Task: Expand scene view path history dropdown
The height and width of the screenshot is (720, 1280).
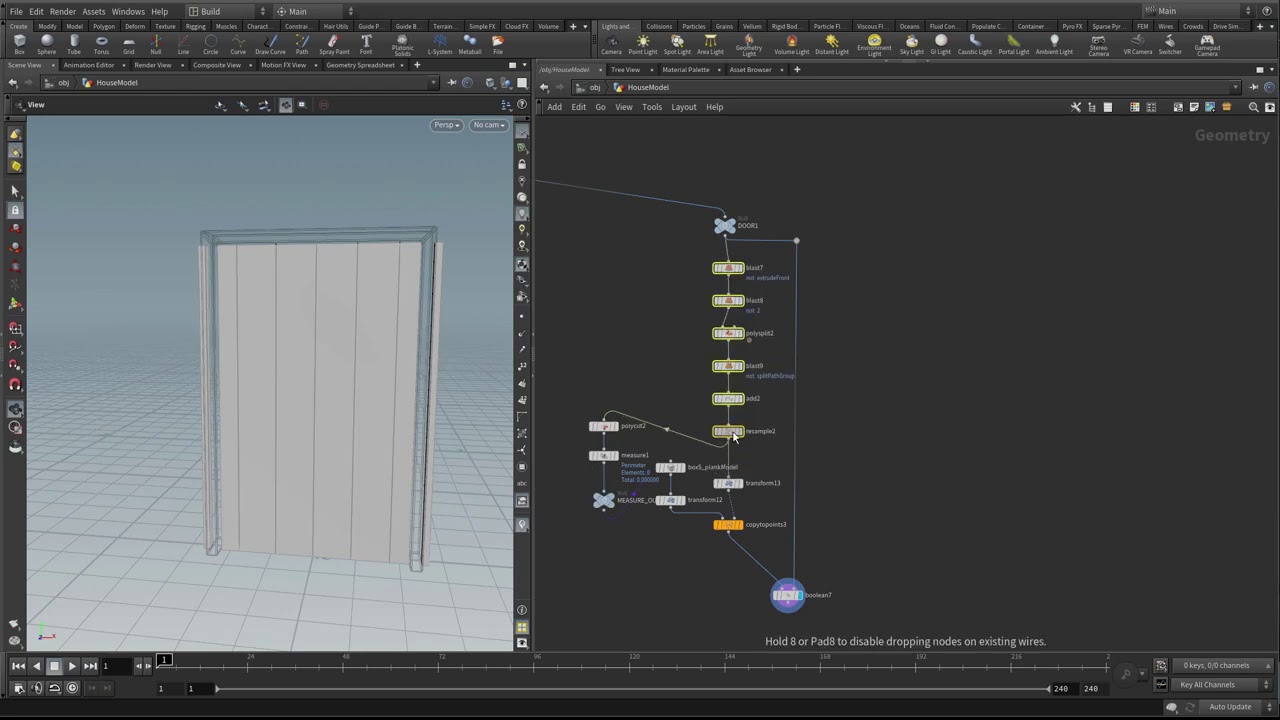Action: click(x=433, y=83)
